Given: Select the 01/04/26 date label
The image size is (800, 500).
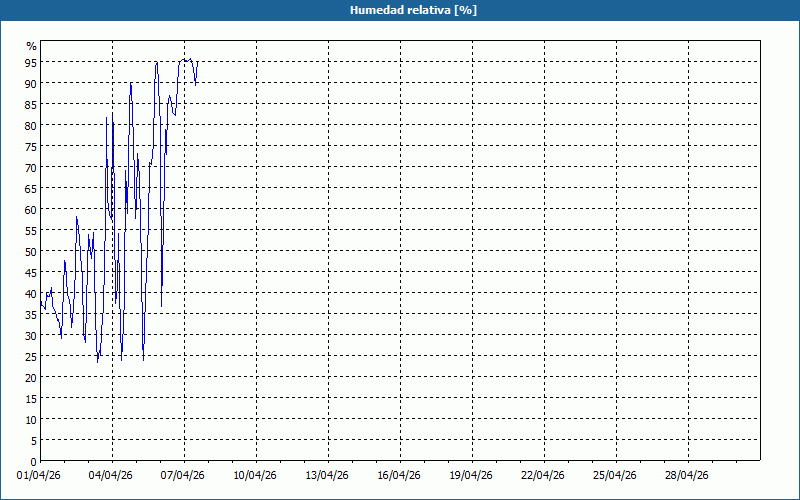Looking at the screenshot, I should (40, 475).
